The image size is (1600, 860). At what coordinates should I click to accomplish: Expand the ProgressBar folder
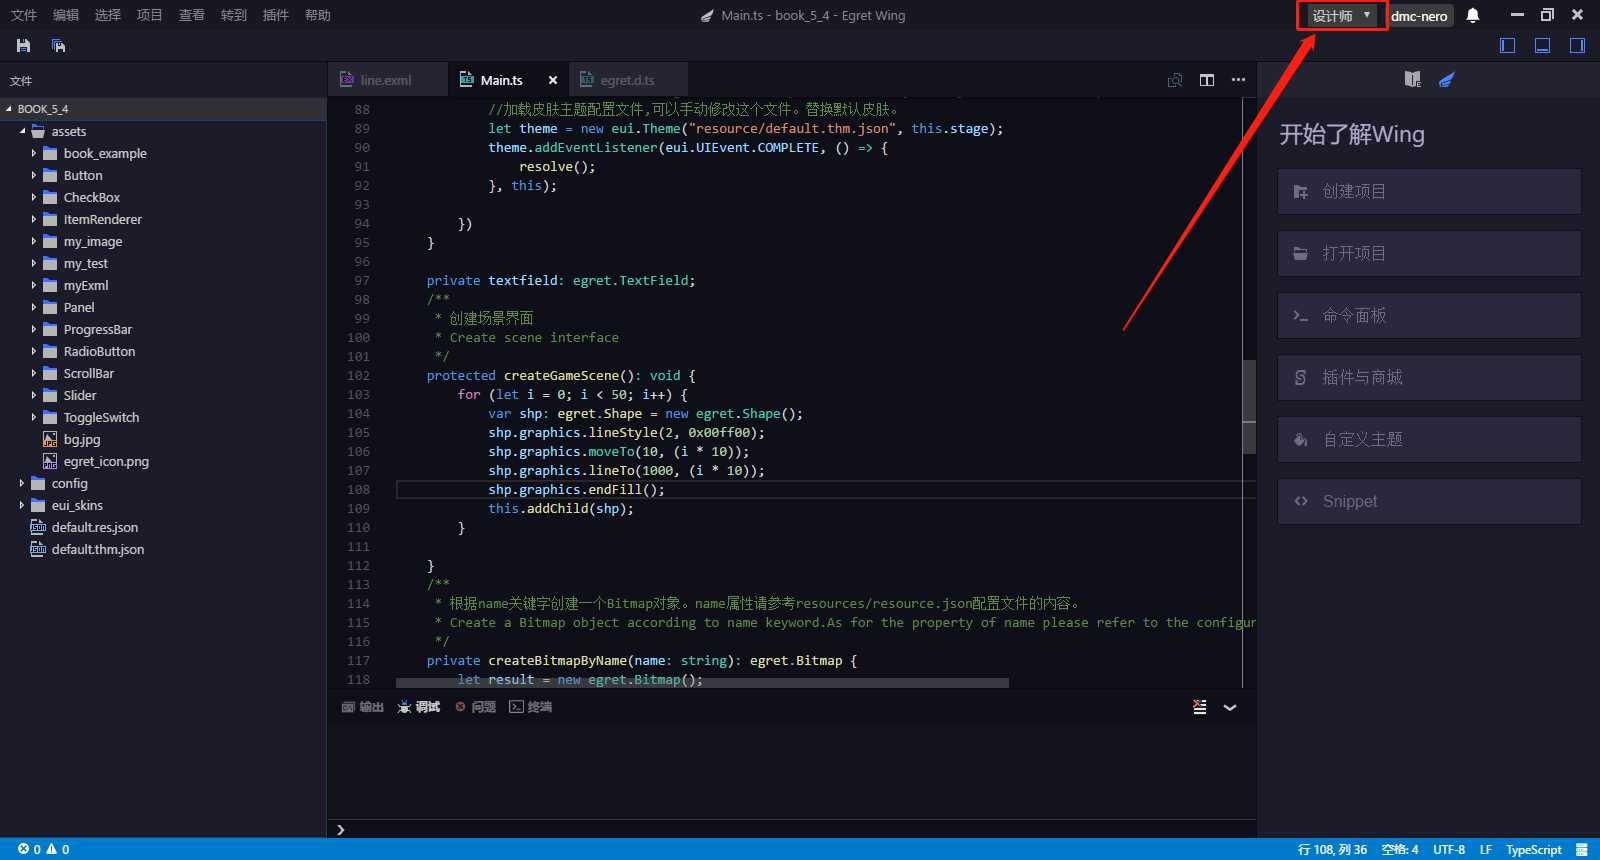[x=34, y=329]
